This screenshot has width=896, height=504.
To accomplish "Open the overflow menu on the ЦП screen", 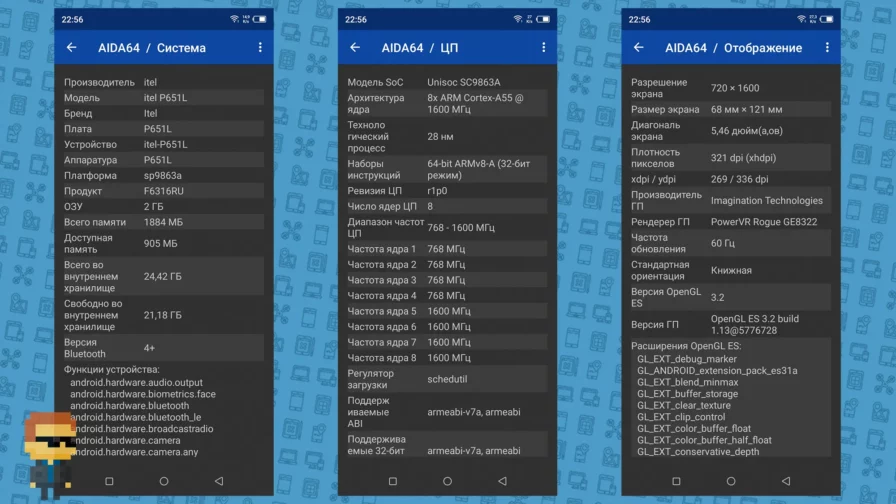I will click(x=544, y=48).
